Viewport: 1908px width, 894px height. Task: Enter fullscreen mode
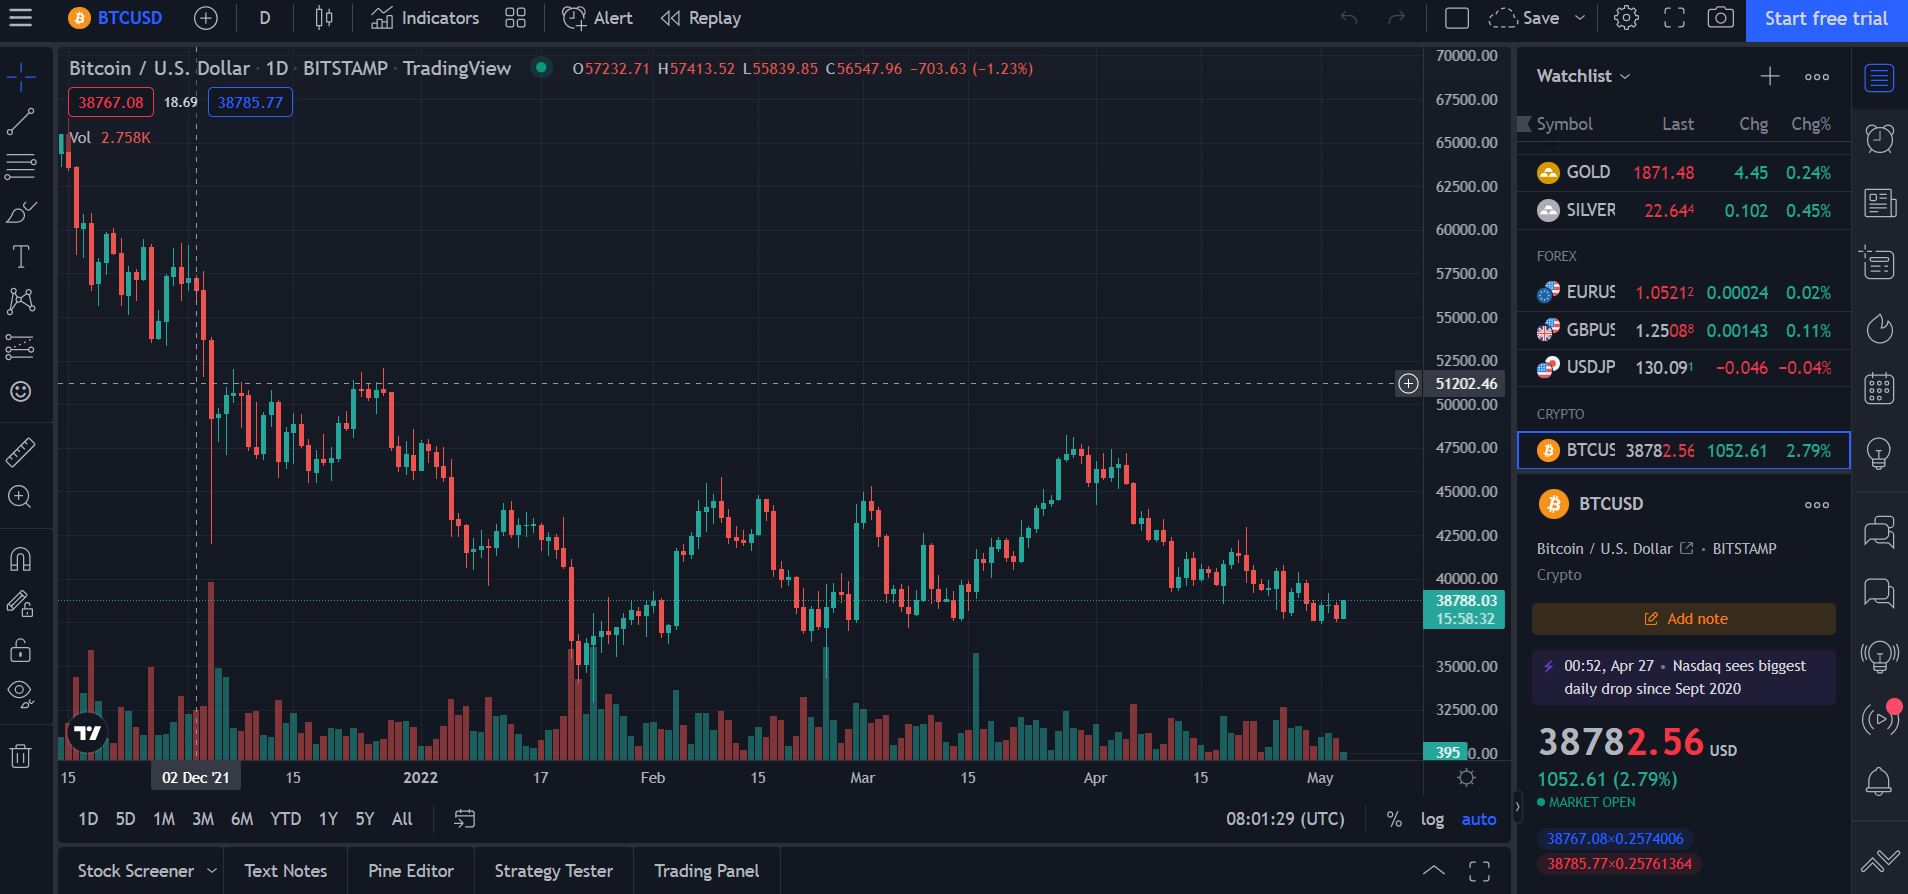(1674, 18)
